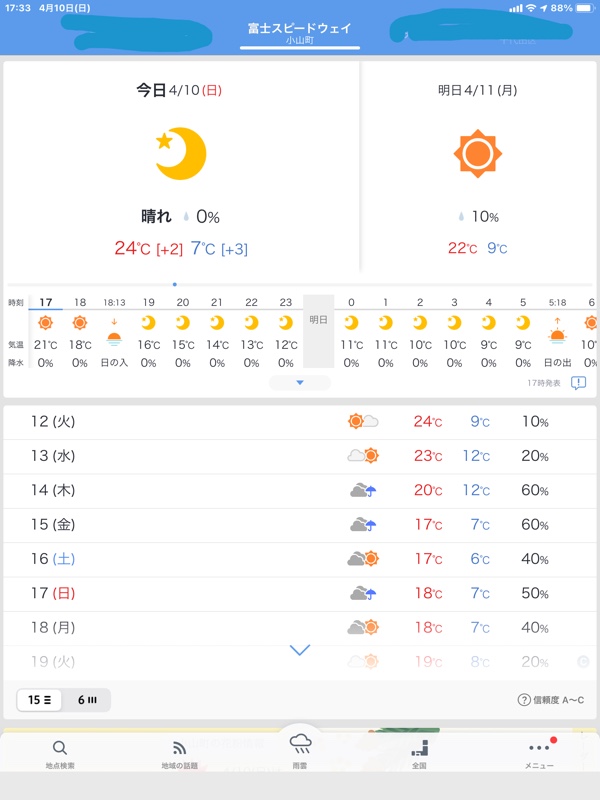
Task: Switch to 15-day list view toggle
Action: [x=39, y=700]
